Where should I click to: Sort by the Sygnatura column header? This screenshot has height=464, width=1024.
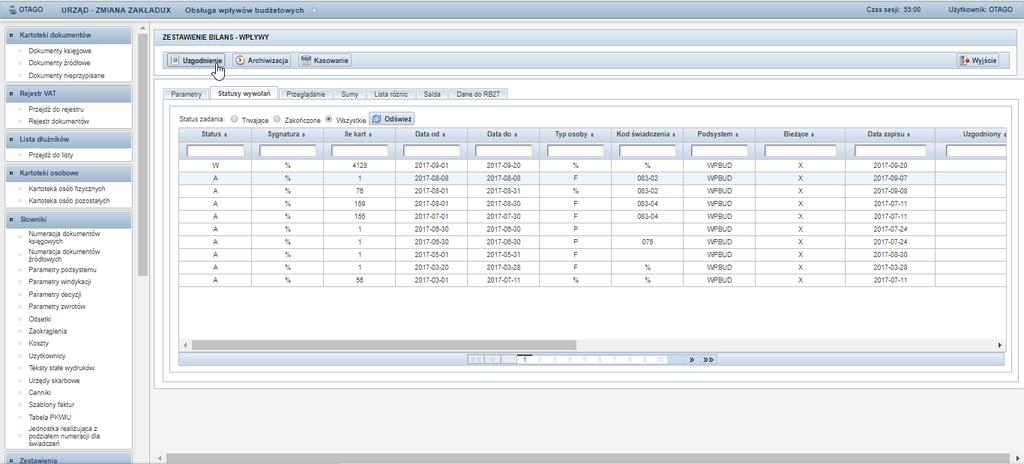coord(287,134)
